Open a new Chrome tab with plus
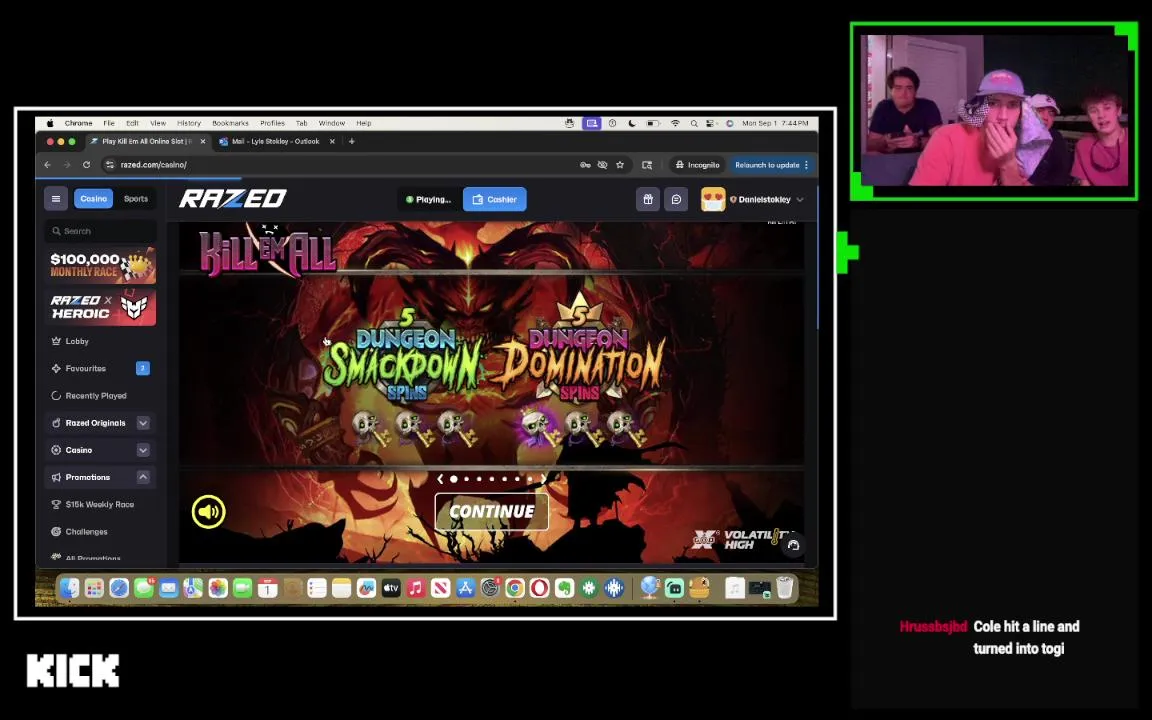 [x=352, y=141]
